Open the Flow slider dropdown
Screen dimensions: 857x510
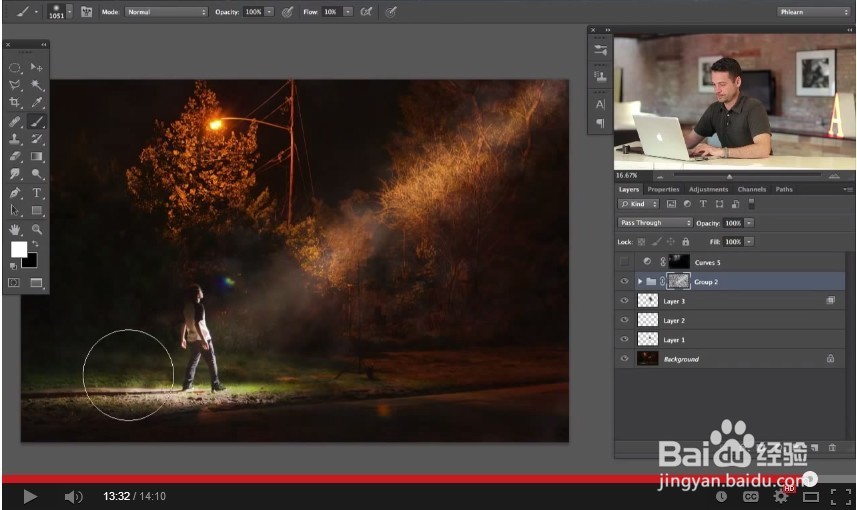pos(348,11)
